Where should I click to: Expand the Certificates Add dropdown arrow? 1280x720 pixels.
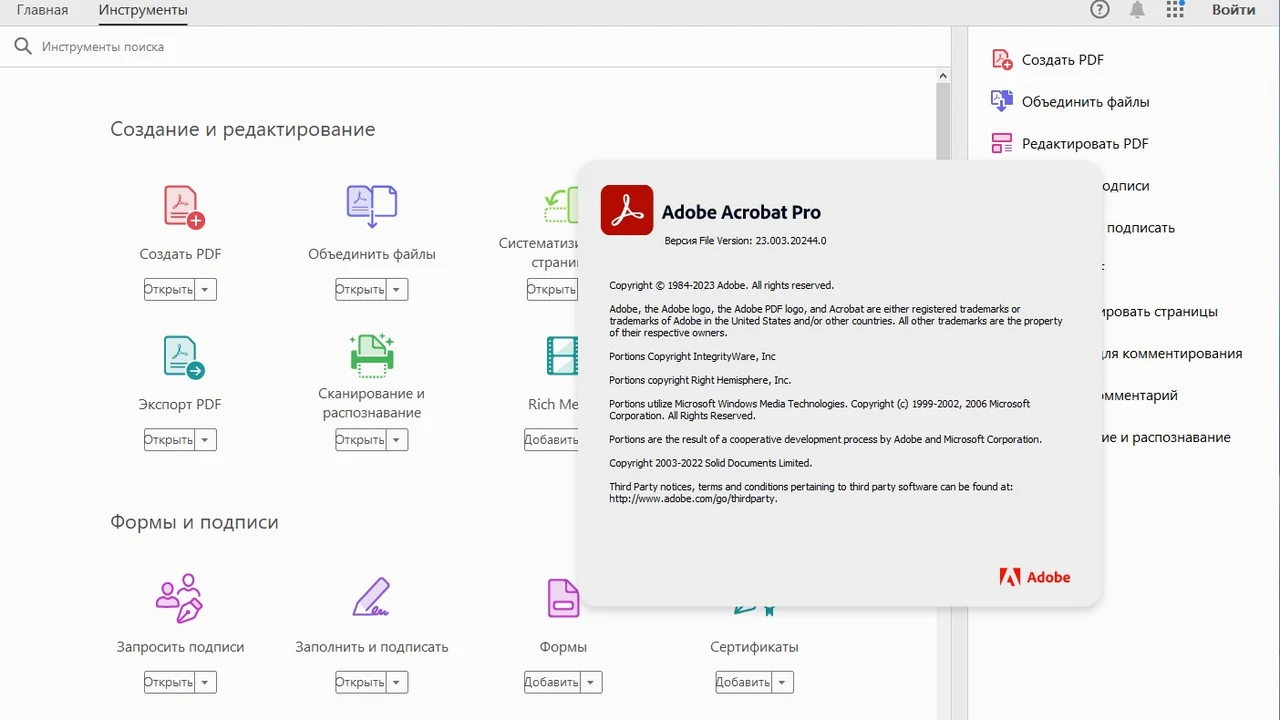click(782, 683)
